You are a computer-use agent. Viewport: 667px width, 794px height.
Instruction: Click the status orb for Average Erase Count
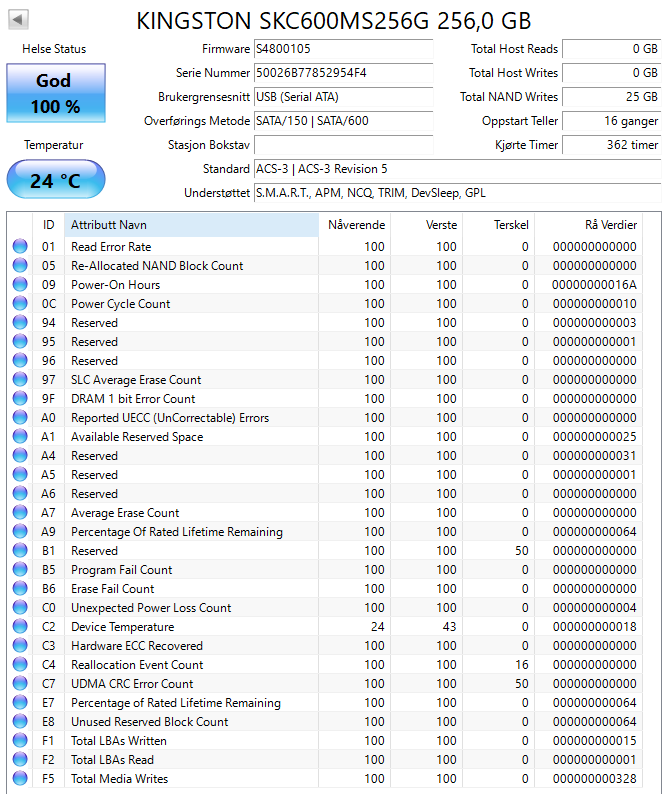[x=20, y=512]
